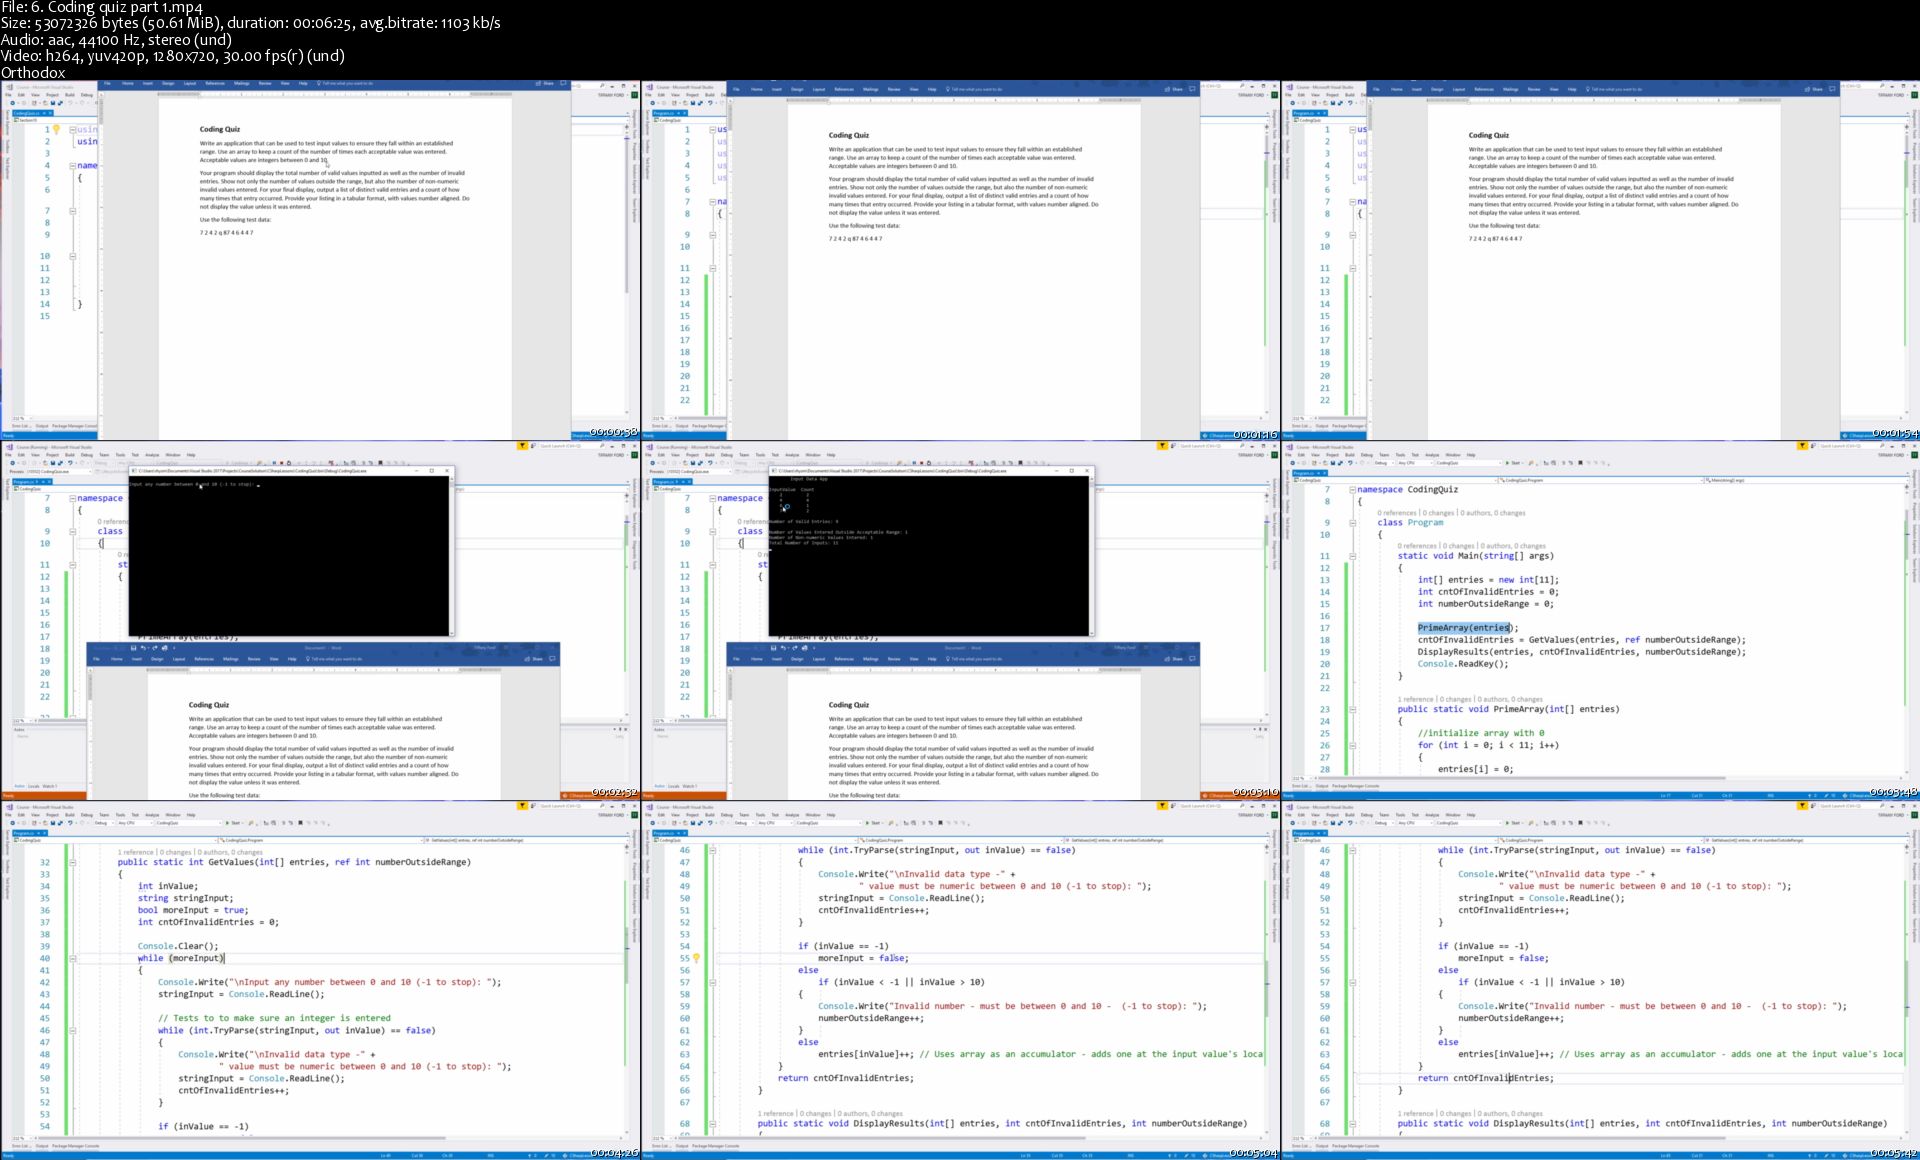The width and height of the screenshot is (1920, 1160).
Task: Collapse the class Program outline box in the 00:03:48 frame
Action: (x=1352, y=523)
